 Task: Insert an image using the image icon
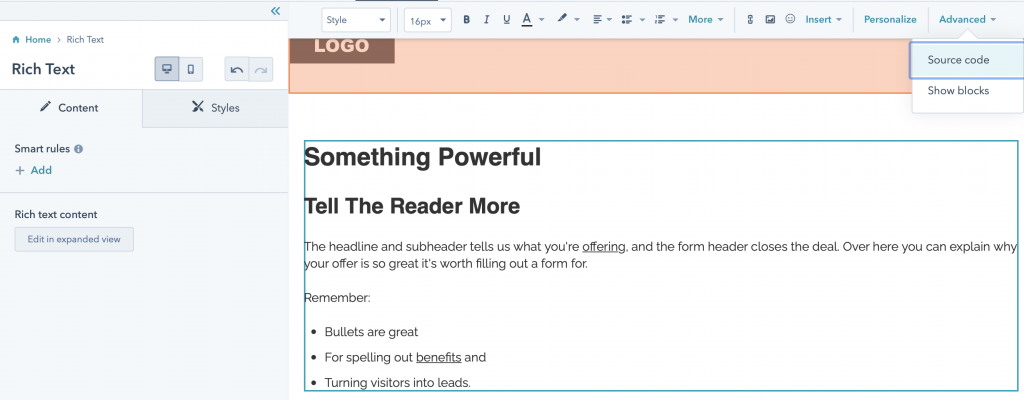(770, 19)
